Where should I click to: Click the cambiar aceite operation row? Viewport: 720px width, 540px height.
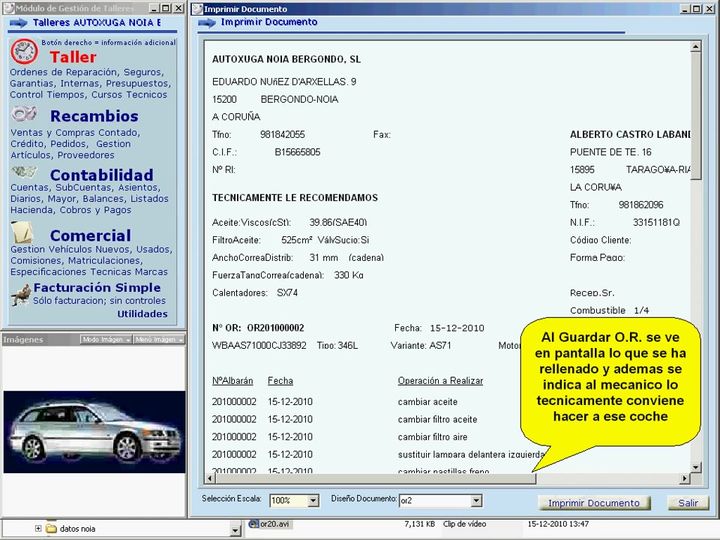tap(428, 402)
